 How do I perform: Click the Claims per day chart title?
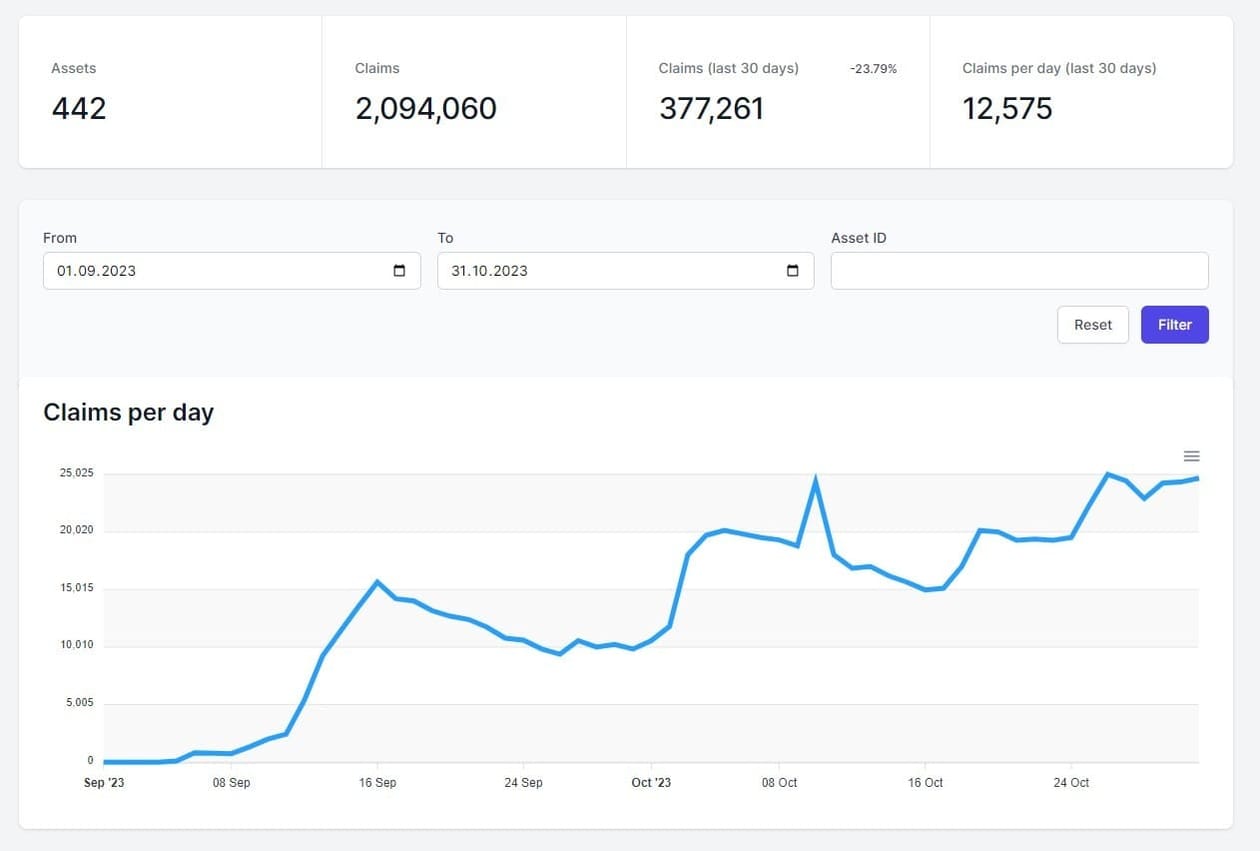pyautogui.click(x=128, y=412)
